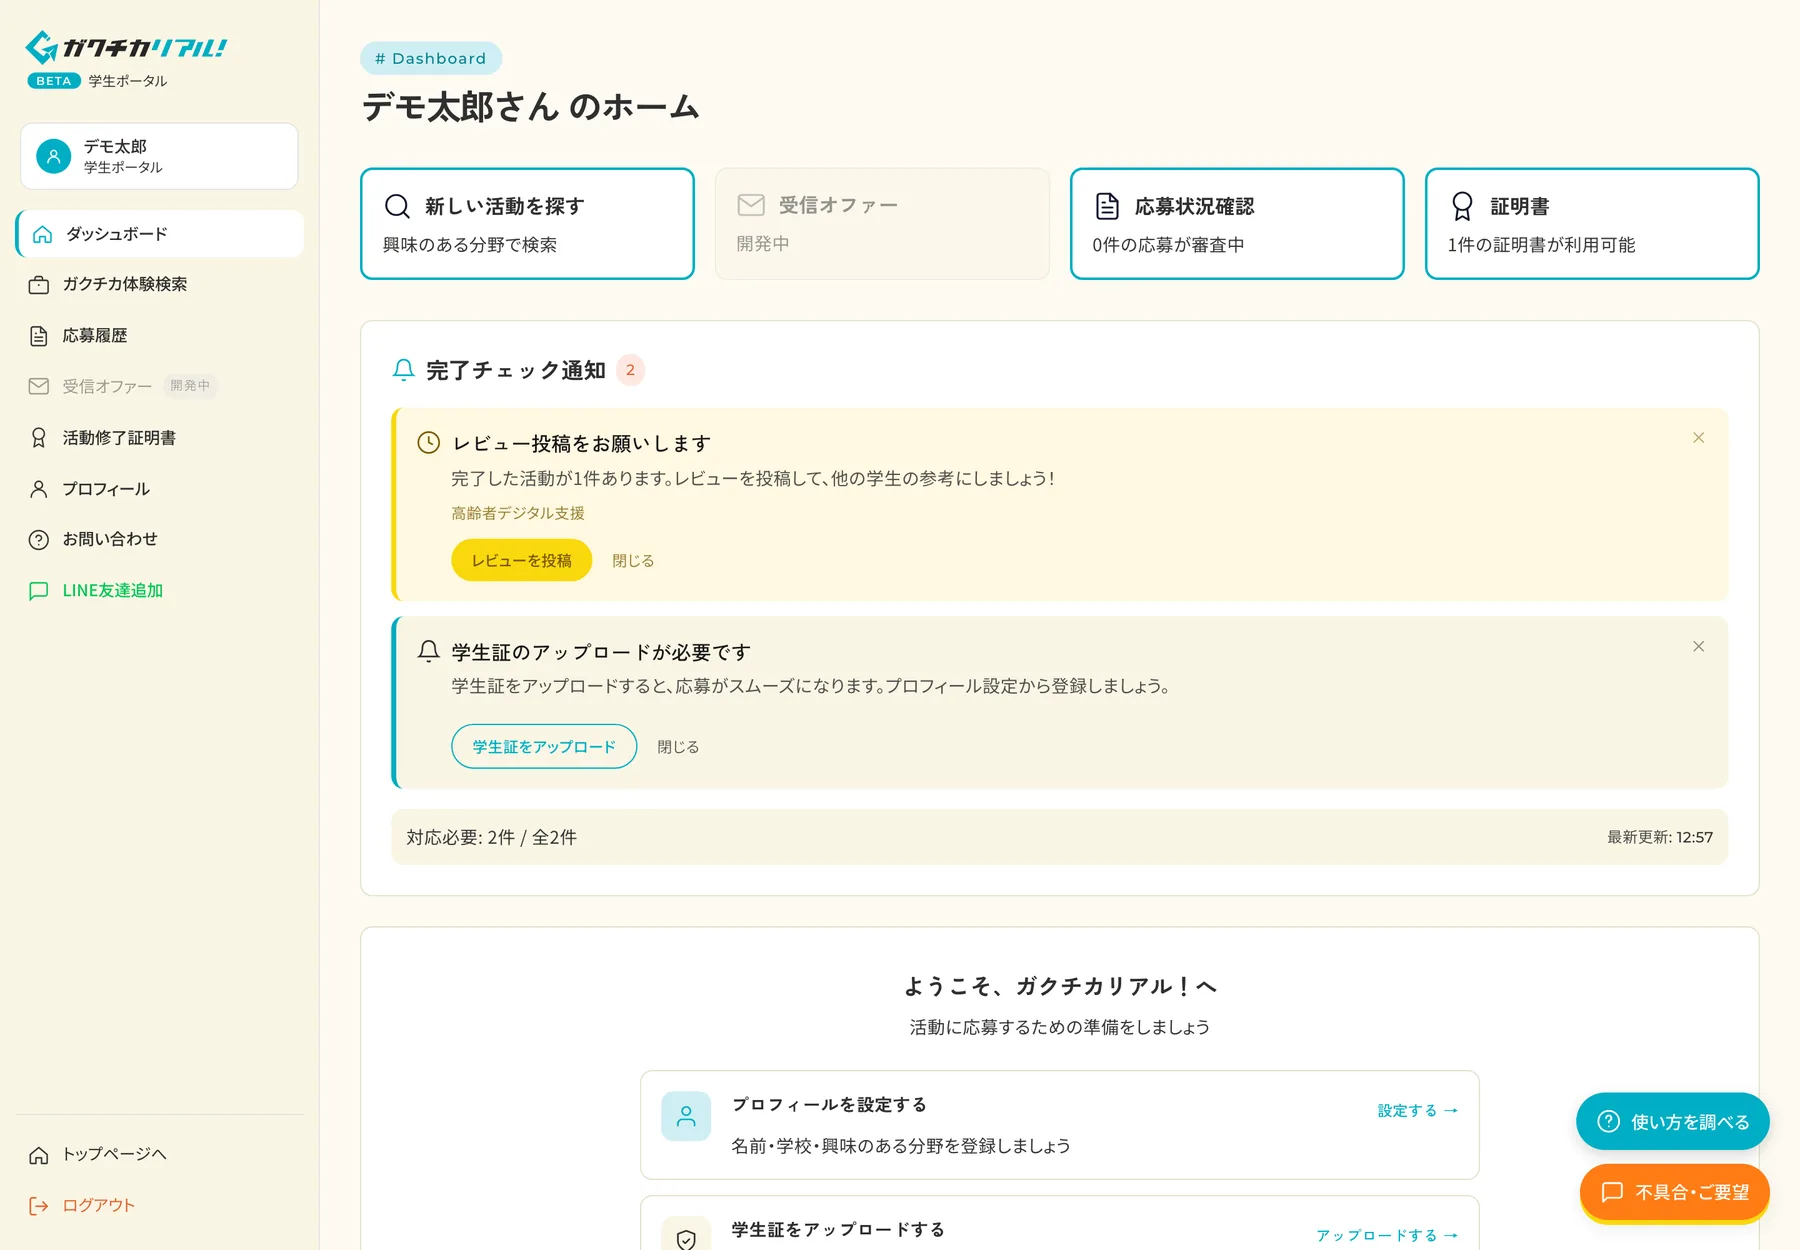Click 閉じる next to 学生証をアップロード
Viewport: 1800px width, 1250px height.
(x=678, y=747)
